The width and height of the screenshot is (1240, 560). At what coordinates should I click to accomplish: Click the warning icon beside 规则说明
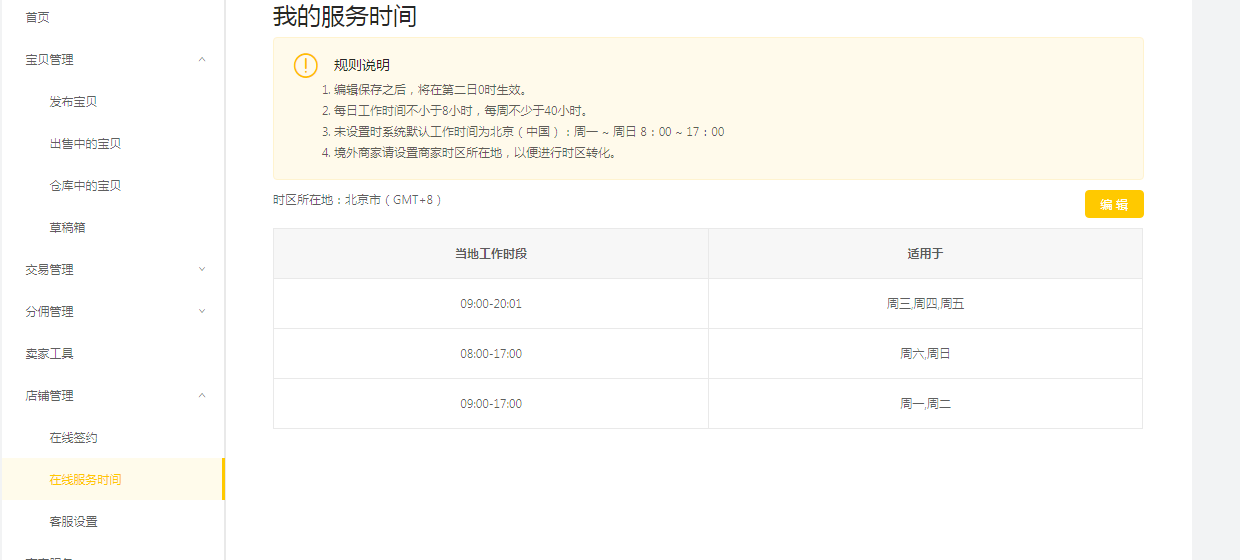(306, 65)
